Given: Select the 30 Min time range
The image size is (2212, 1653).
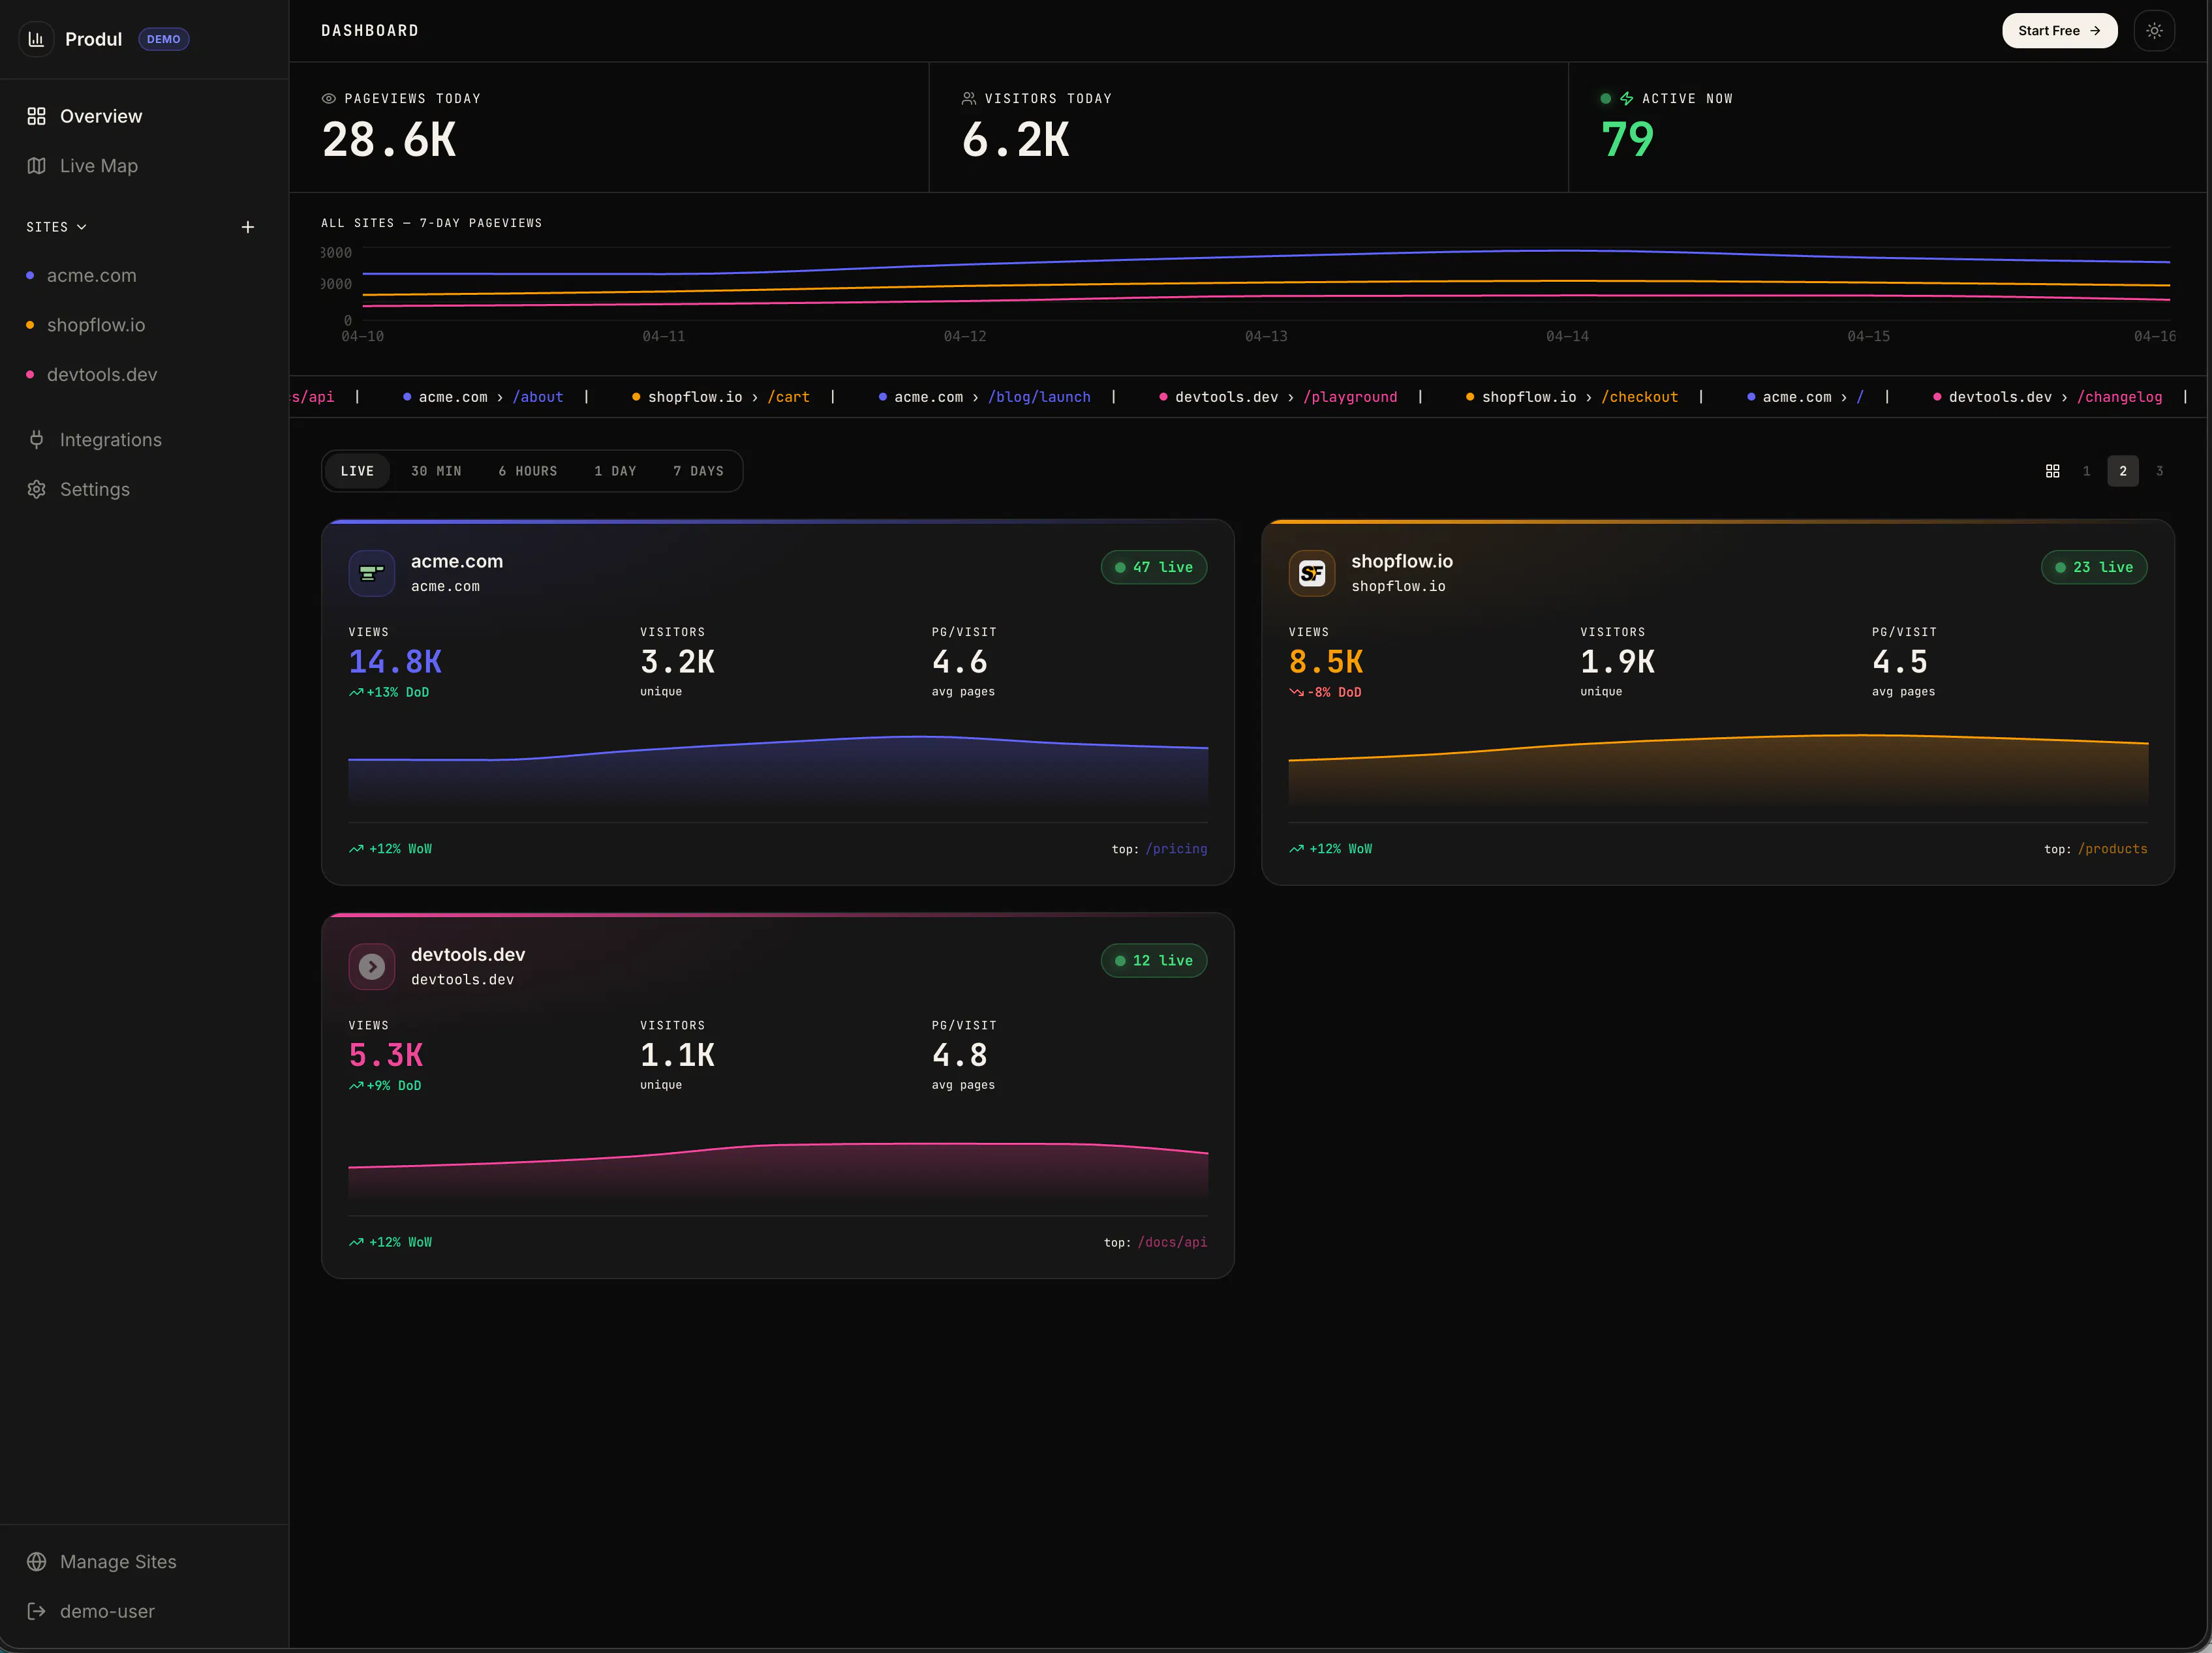Looking at the screenshot, I should 436,471.
